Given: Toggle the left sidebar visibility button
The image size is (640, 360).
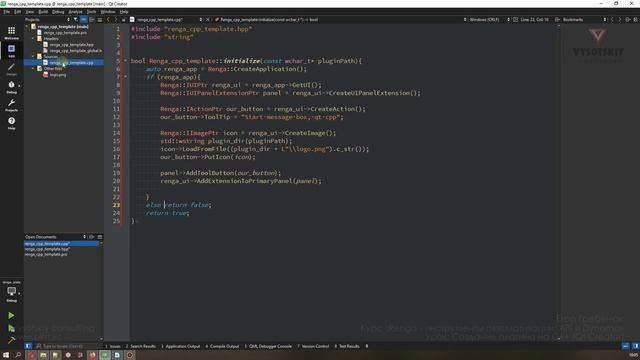Looking at the screenshot, I should click(x=28, y=346).
